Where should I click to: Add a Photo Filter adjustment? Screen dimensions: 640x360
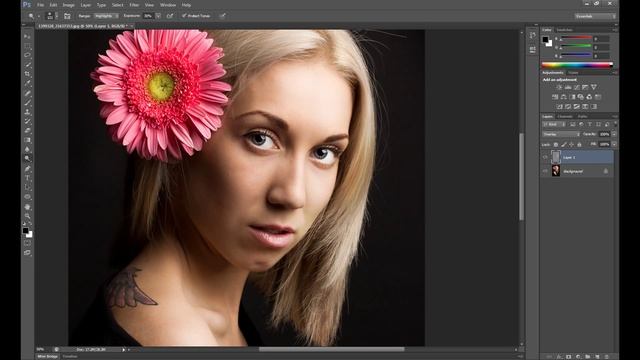[x=581, y=97]
